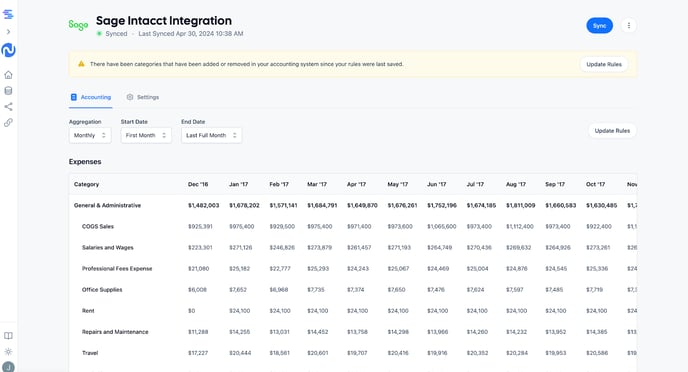
Task: Toggle the theme with the sun icon
Action: pos(8,351)
